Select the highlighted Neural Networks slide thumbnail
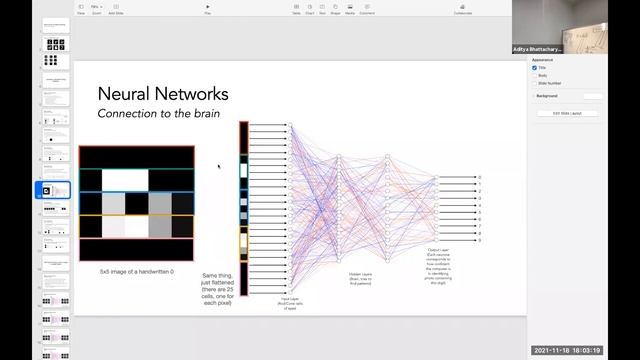The image size is (640, 360). [56, 190]
